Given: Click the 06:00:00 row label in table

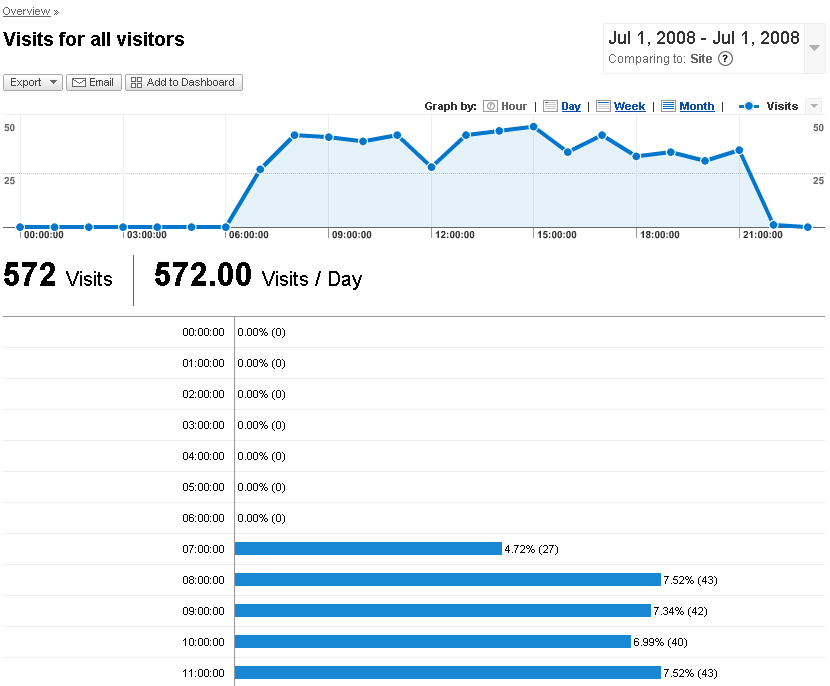Looking at the screenshot, I should (x=203, y=518).
